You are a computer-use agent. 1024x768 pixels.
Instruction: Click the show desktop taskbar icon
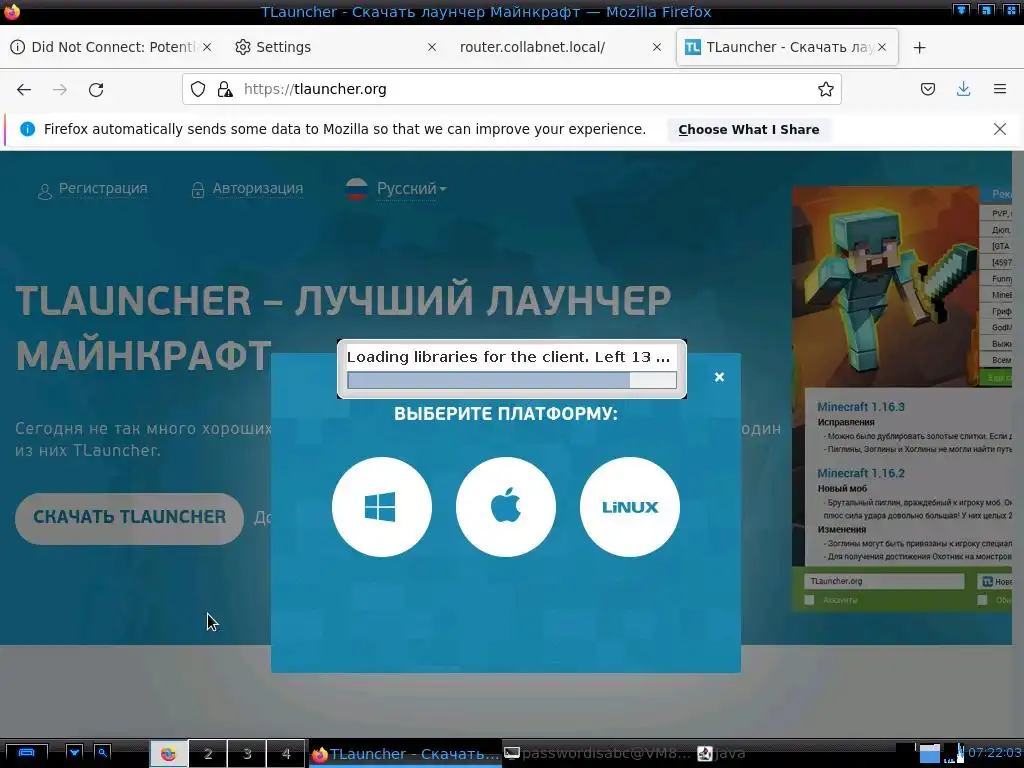tap(26, 753)
